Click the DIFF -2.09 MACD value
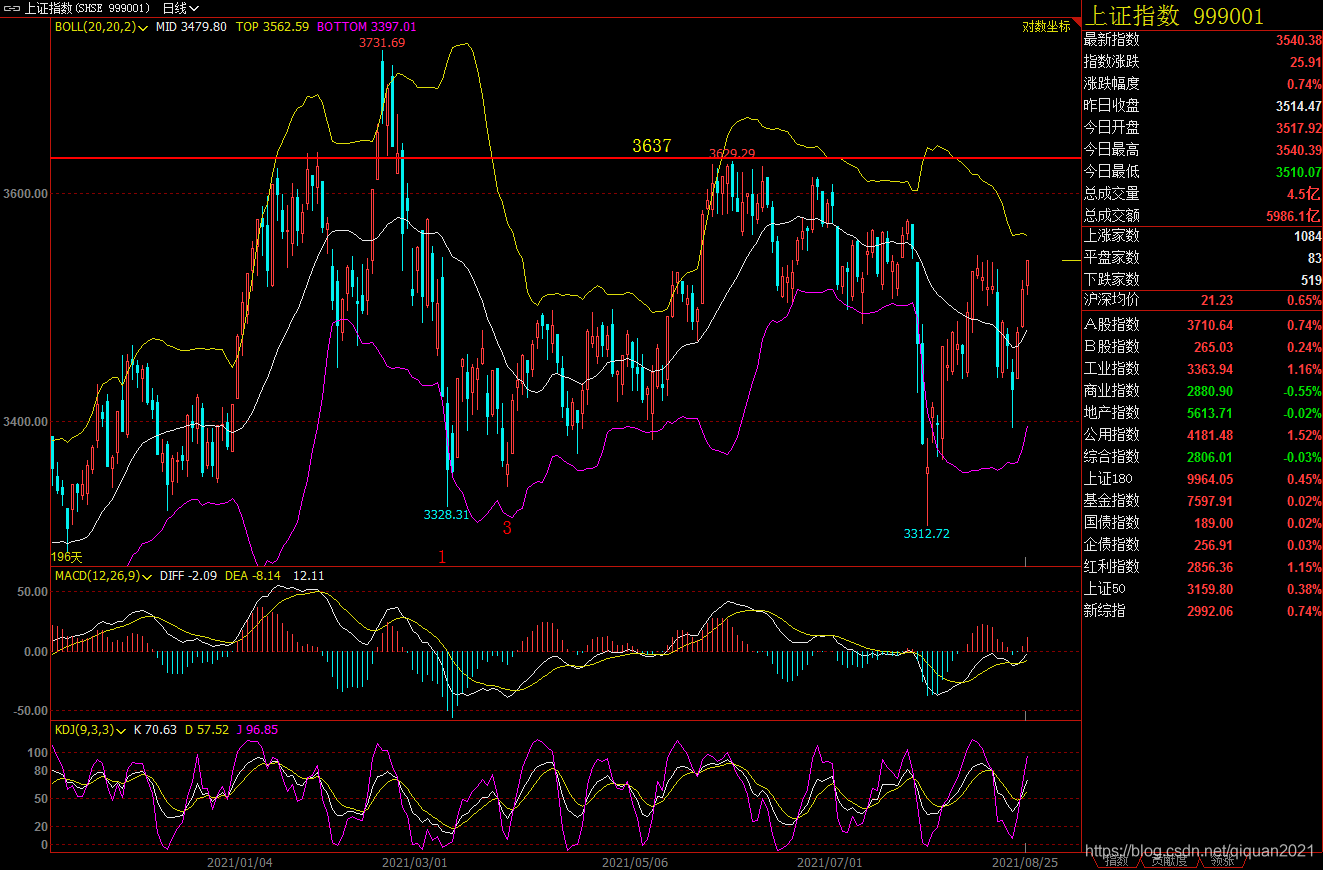 190,576
